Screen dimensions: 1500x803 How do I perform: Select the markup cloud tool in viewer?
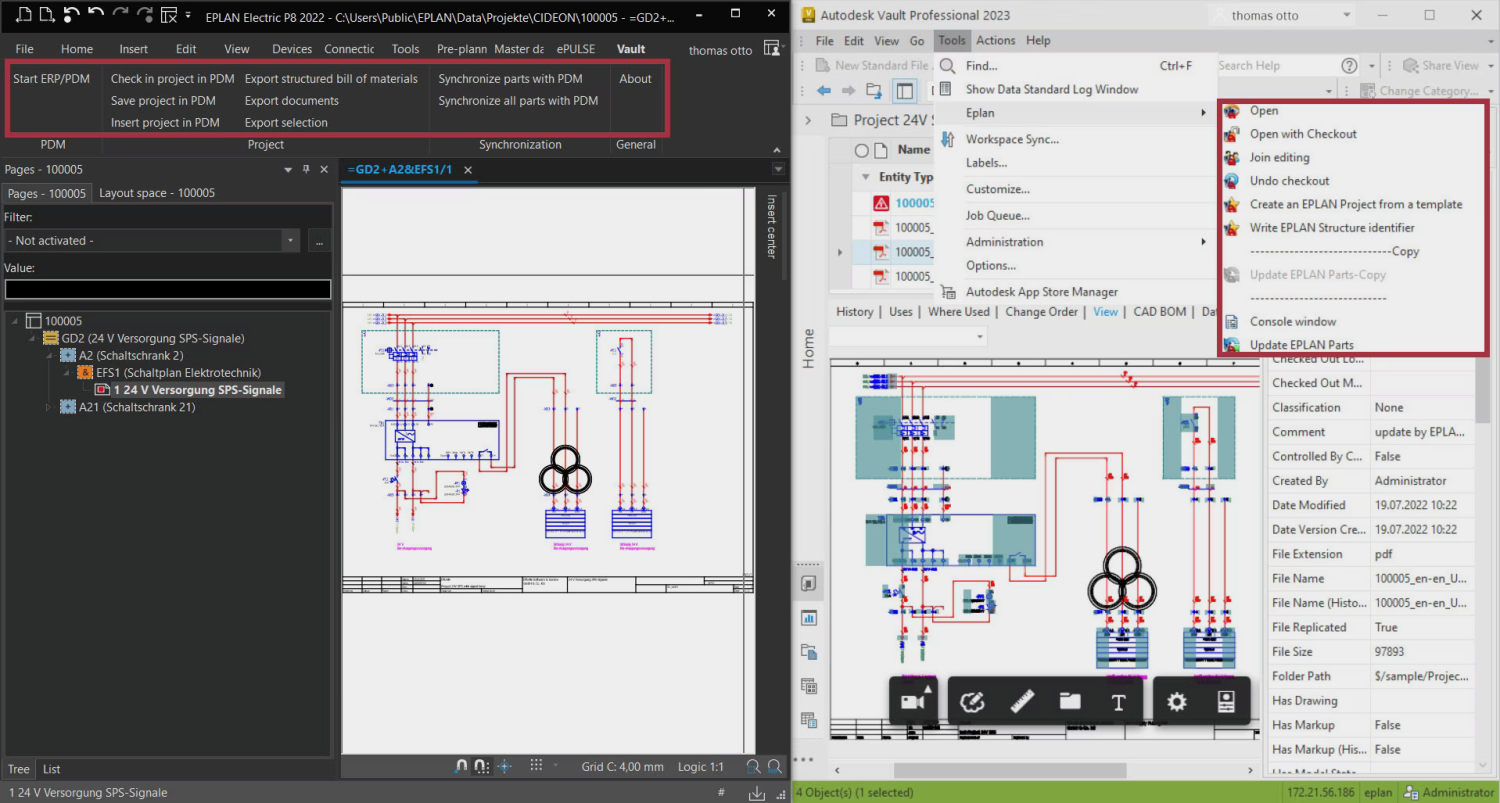(x=972, y=701)
